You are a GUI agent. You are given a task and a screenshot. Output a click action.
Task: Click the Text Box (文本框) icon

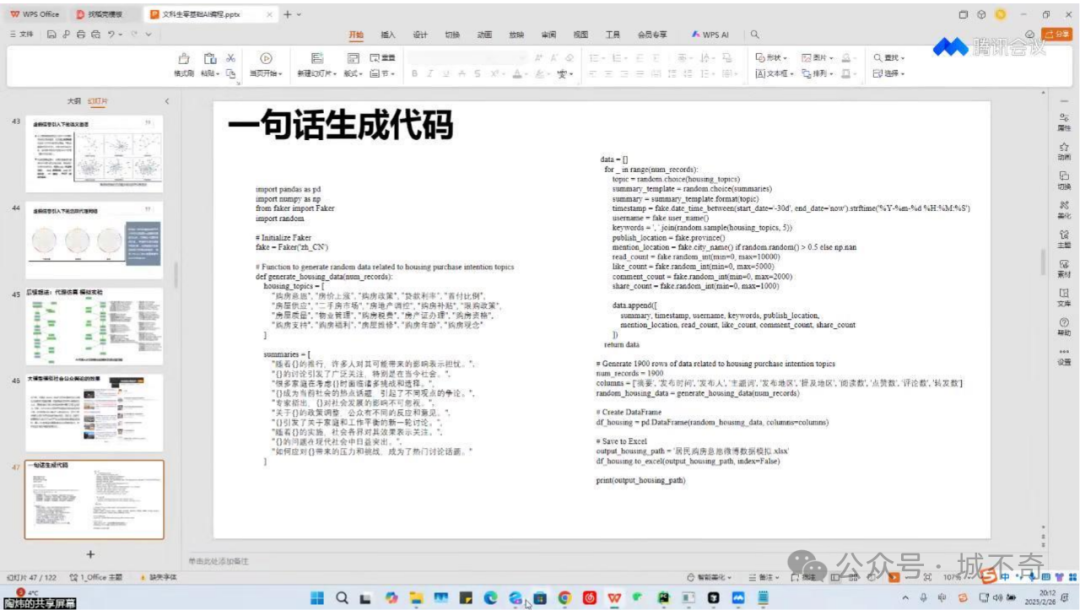(760, 74)
